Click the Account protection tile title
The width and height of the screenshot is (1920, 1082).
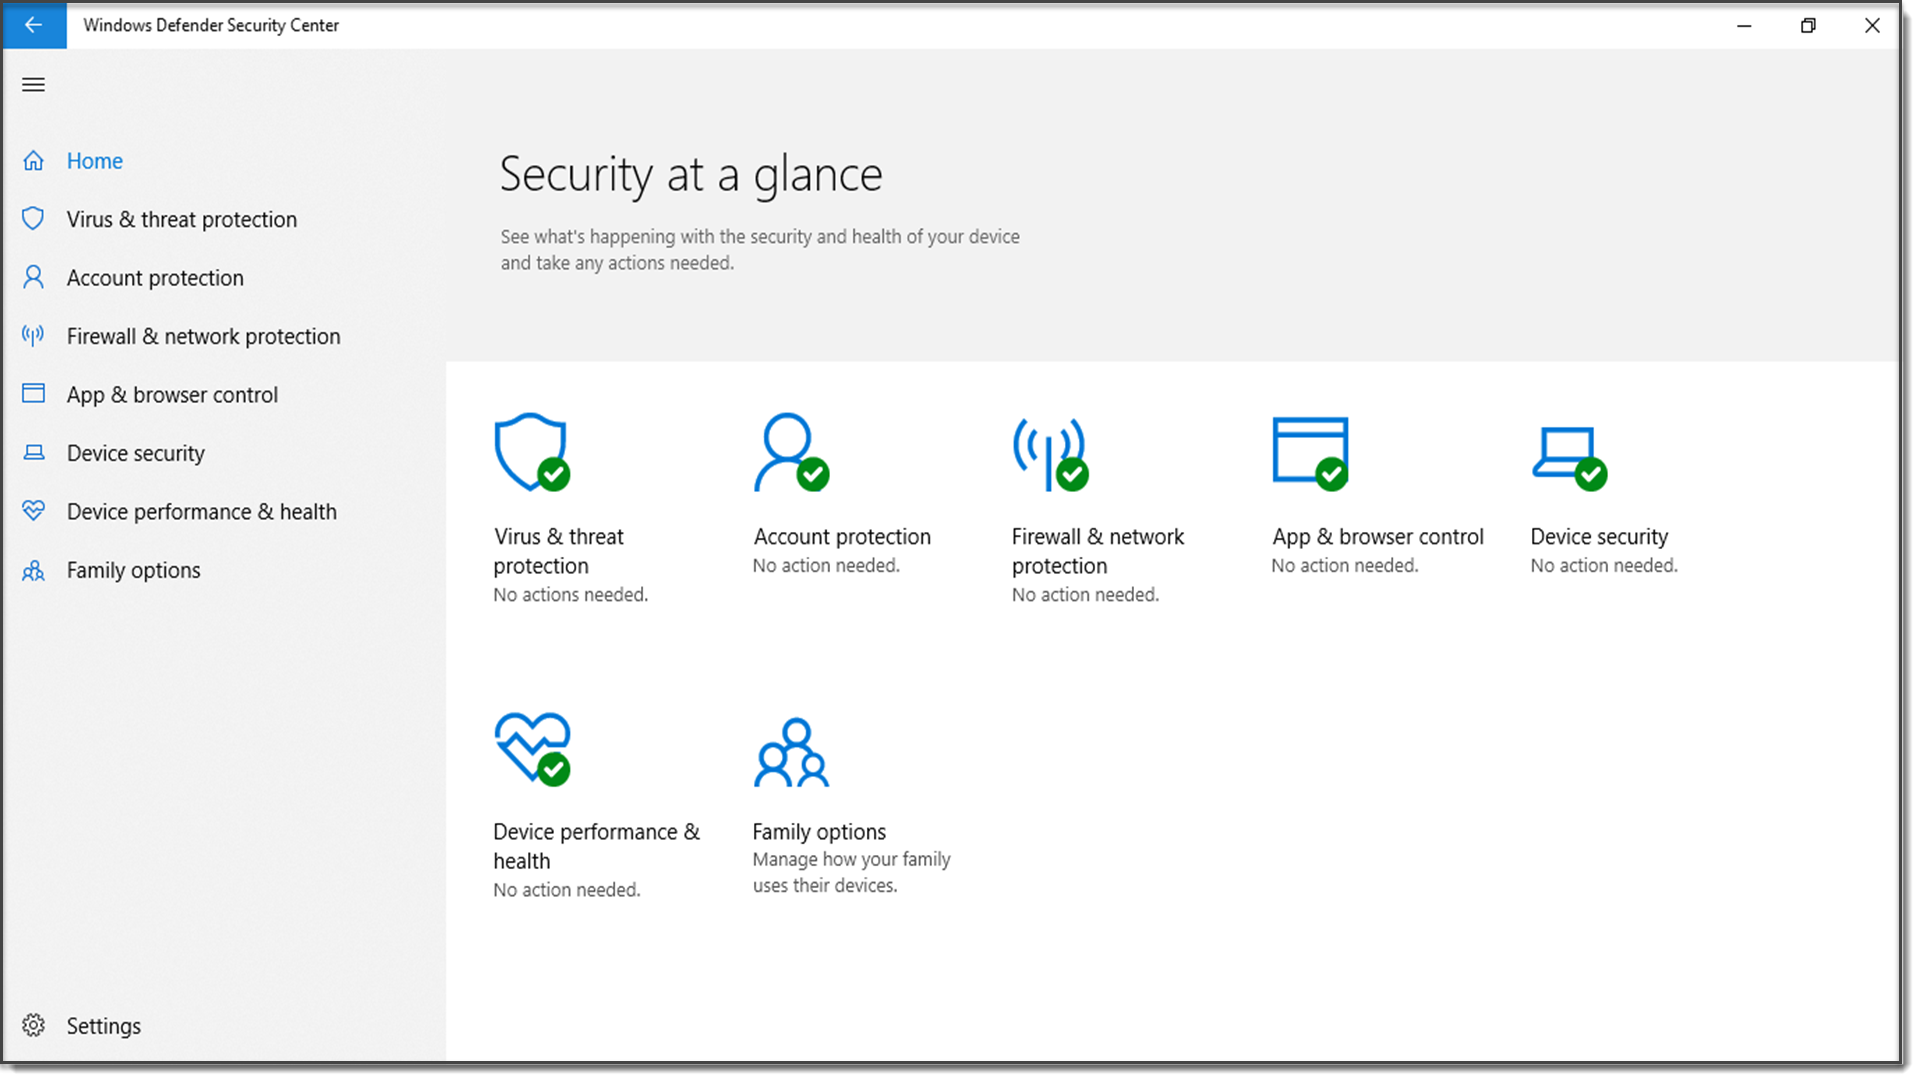[842, 537]
